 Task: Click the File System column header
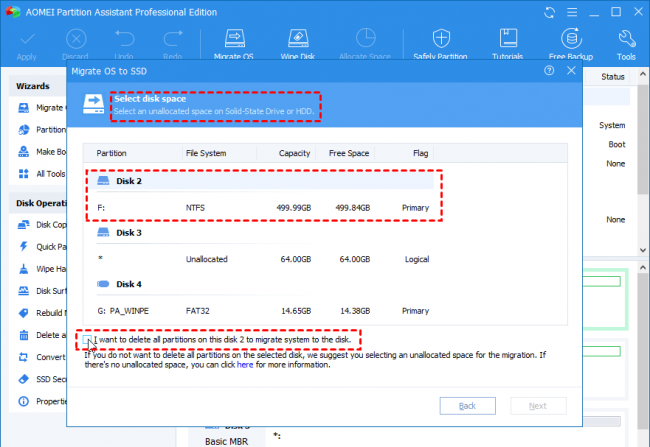[x=219, y=153]
